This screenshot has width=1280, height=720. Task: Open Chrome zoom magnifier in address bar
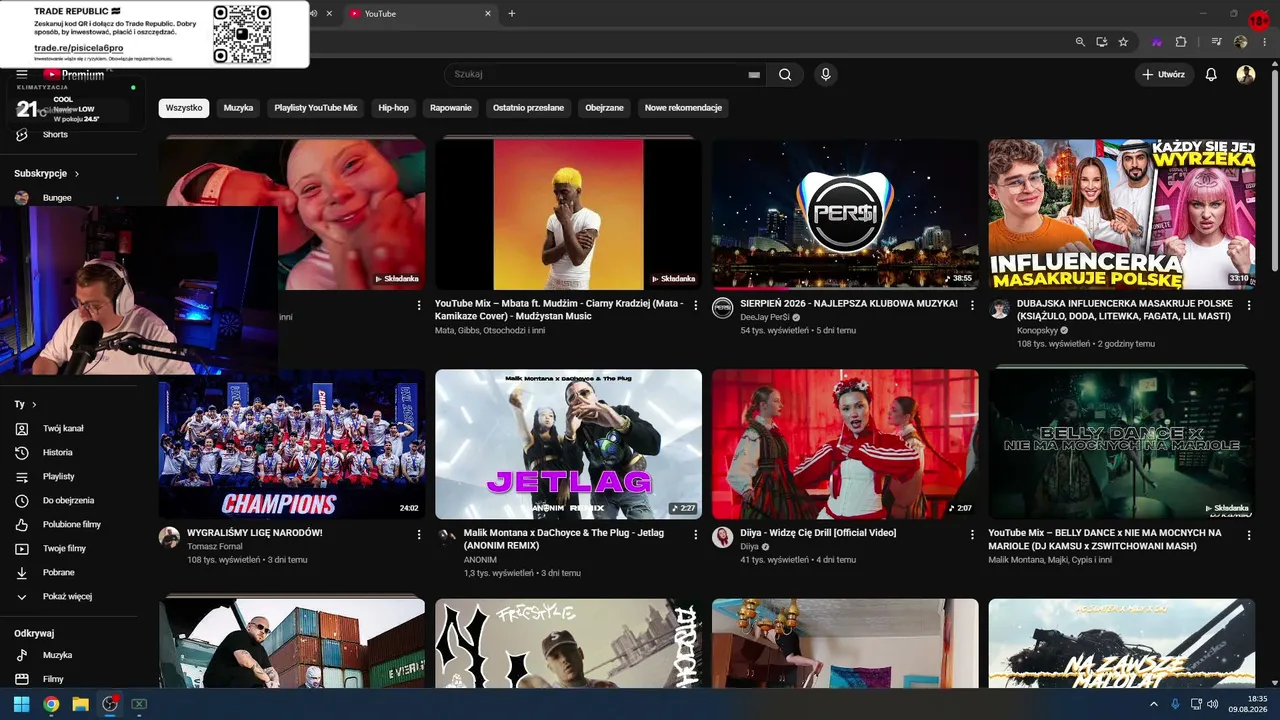coord(1080,42)
